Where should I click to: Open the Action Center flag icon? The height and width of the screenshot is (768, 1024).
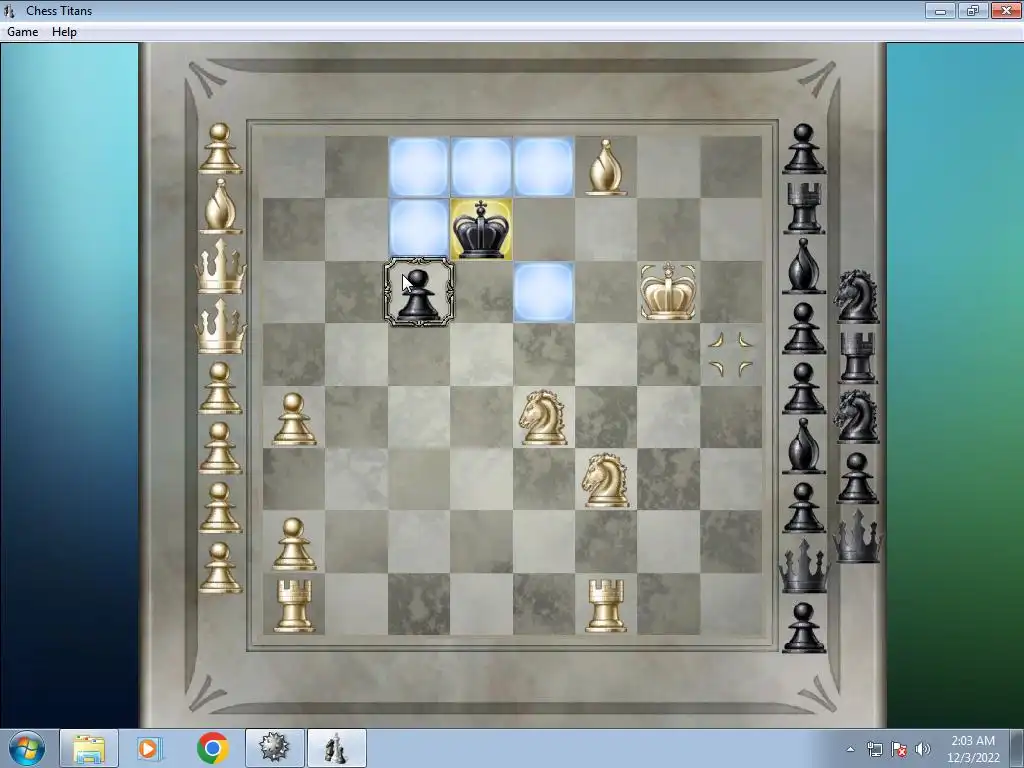point(899,749)
